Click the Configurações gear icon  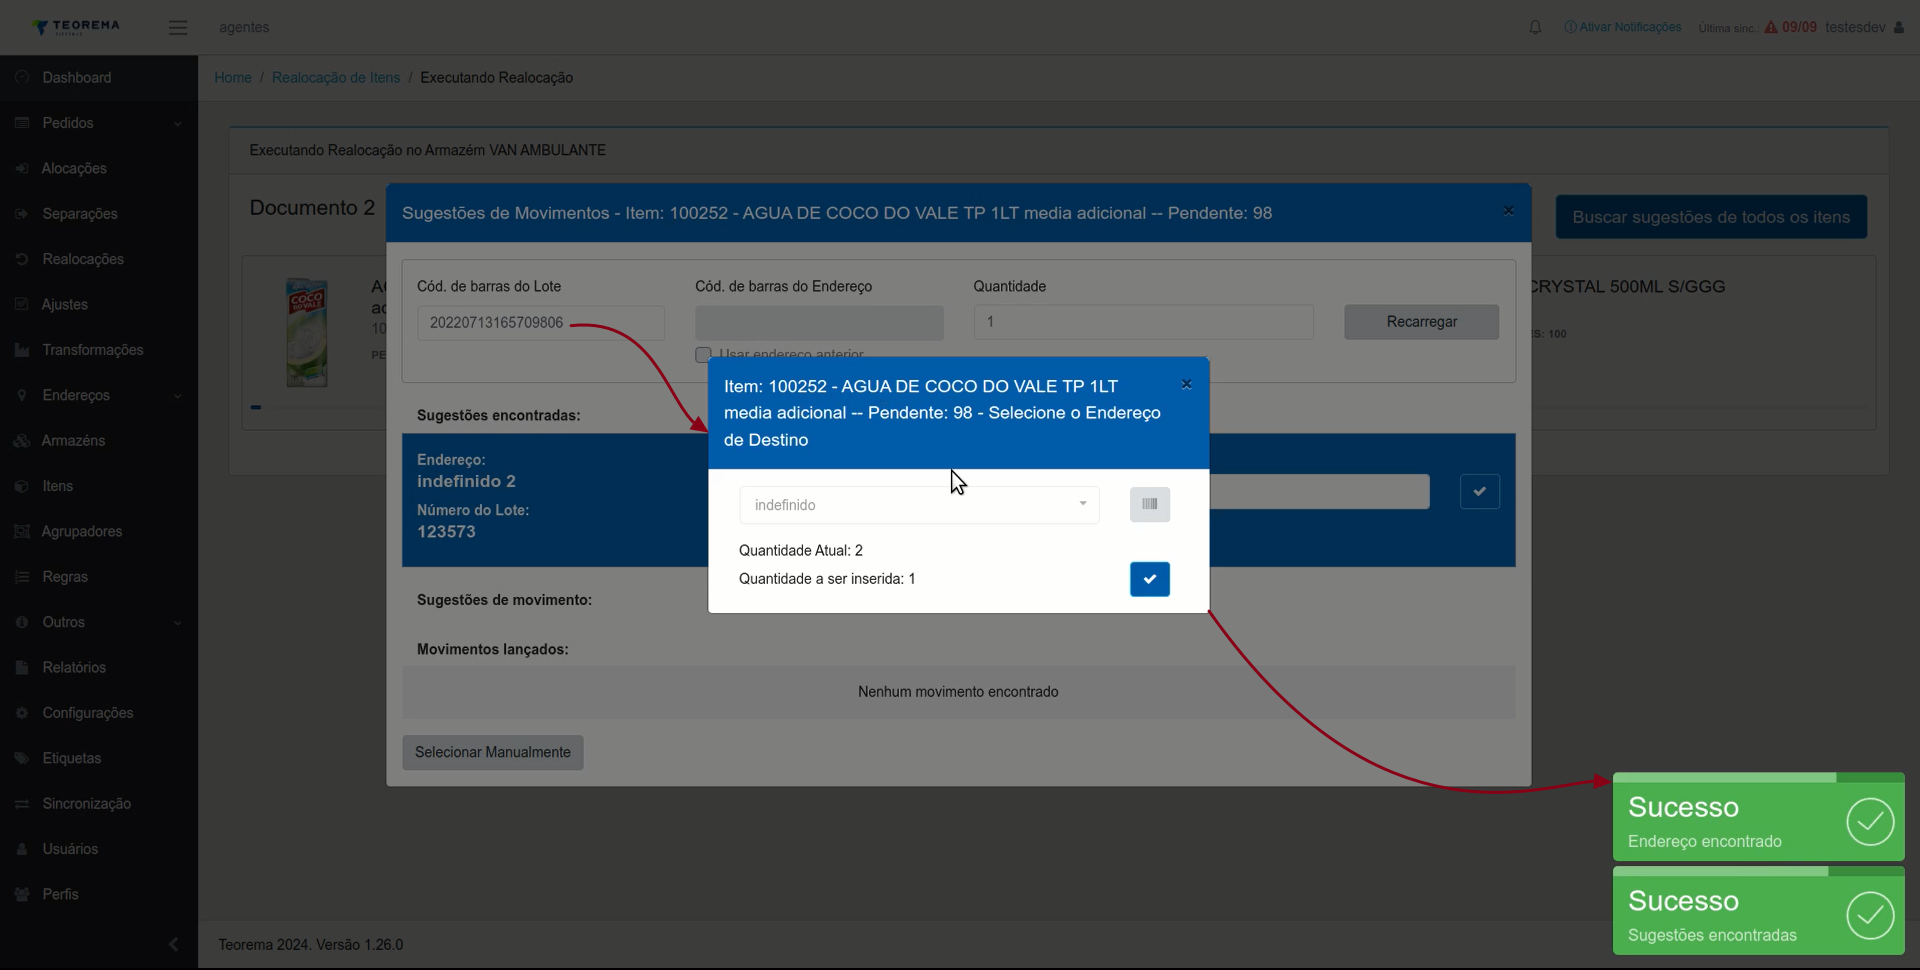click(x=22, y=713)
